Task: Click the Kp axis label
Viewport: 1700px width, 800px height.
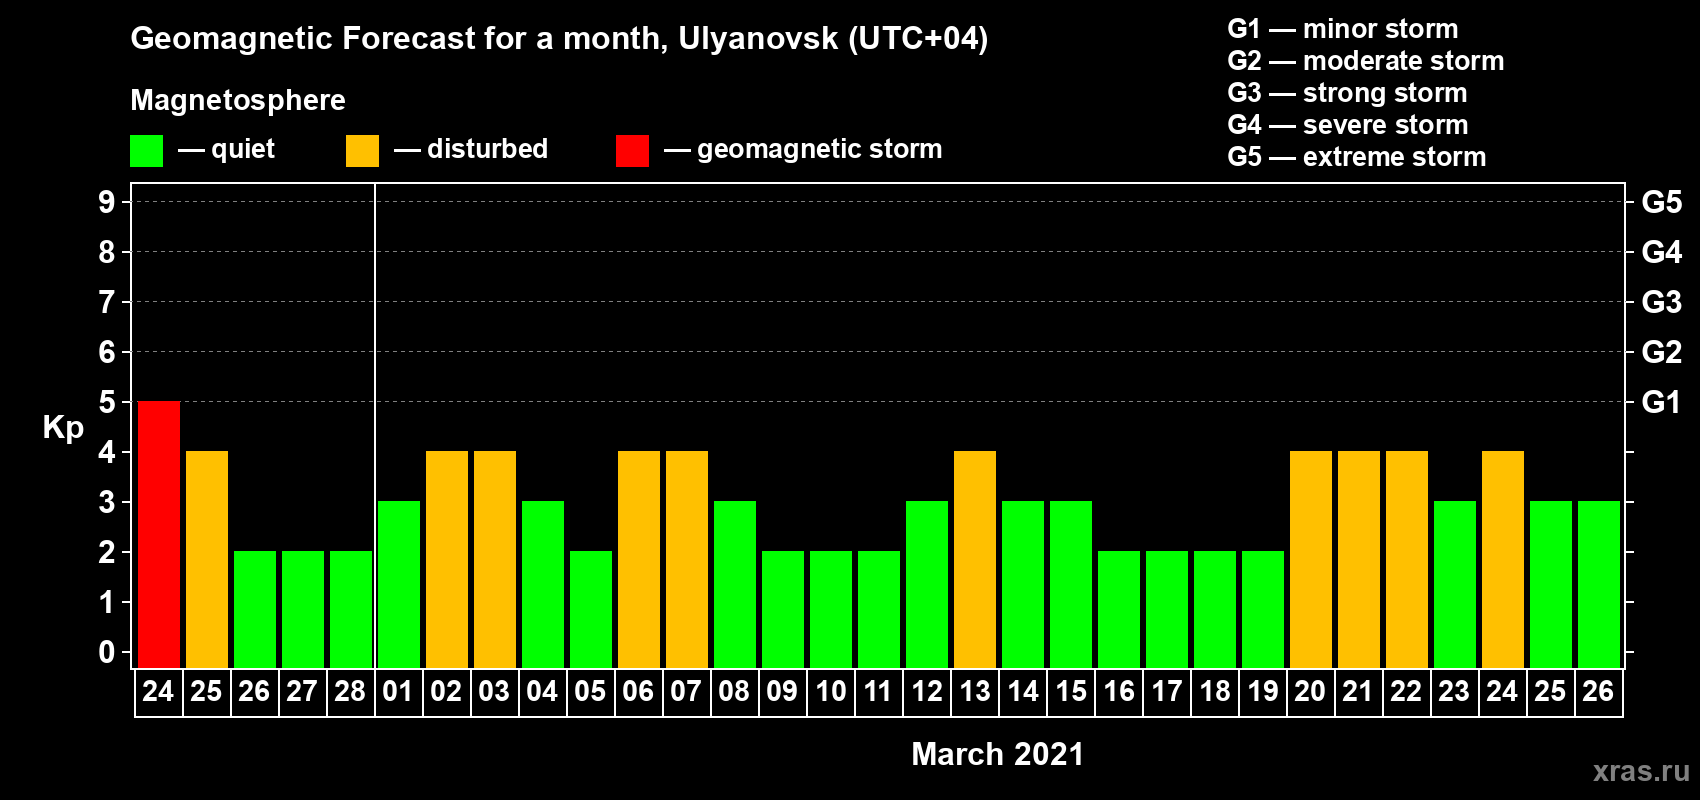Action: (63, 427)
